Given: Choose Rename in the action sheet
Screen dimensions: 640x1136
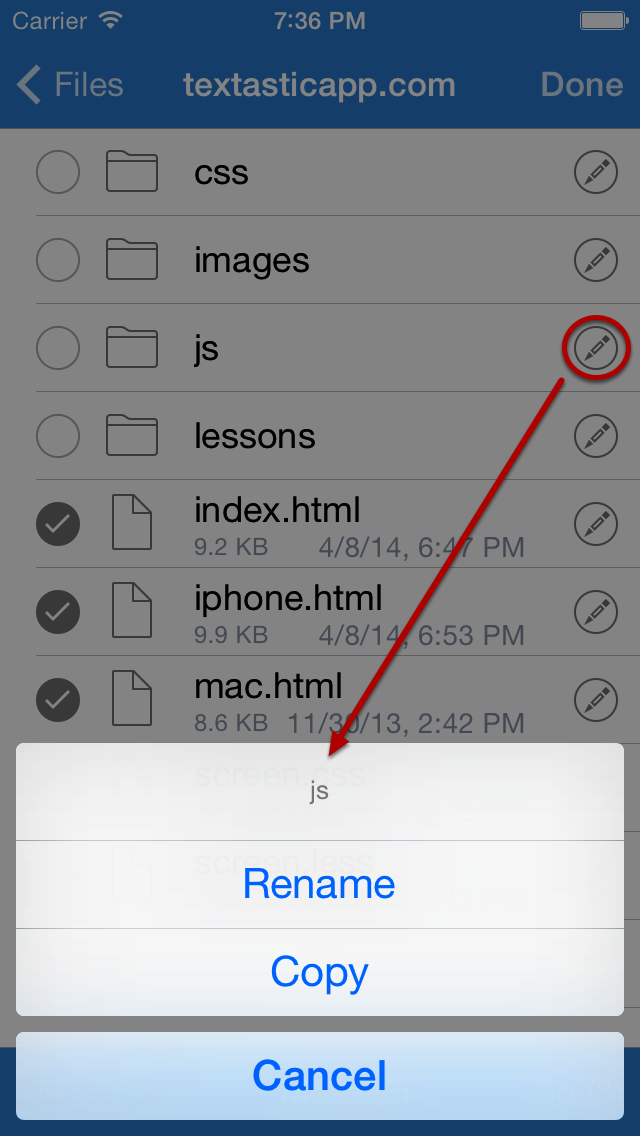Looking at the screenshot, I should (x=320, y=885).
